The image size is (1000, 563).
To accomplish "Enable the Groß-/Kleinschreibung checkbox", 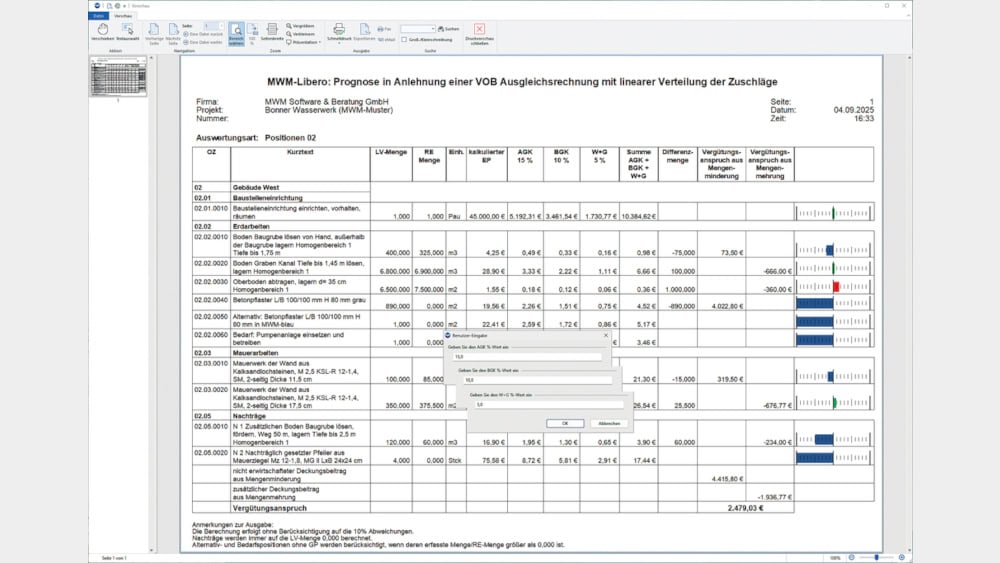I will coord(402,39).
